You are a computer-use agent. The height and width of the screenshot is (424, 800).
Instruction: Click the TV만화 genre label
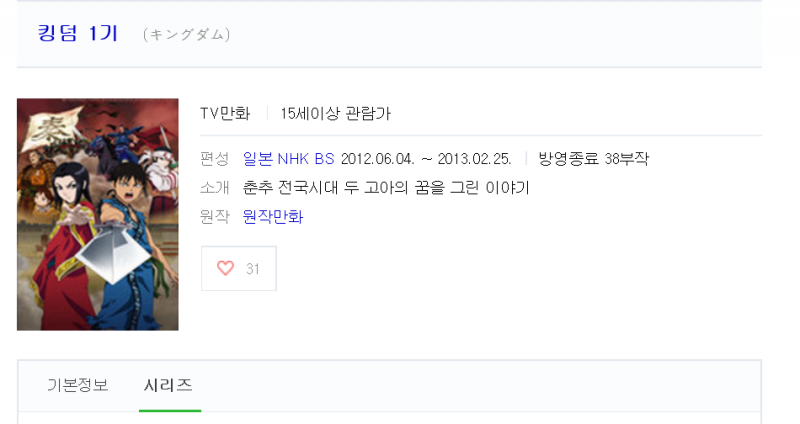pyautogui.click(x=225, y=114)
